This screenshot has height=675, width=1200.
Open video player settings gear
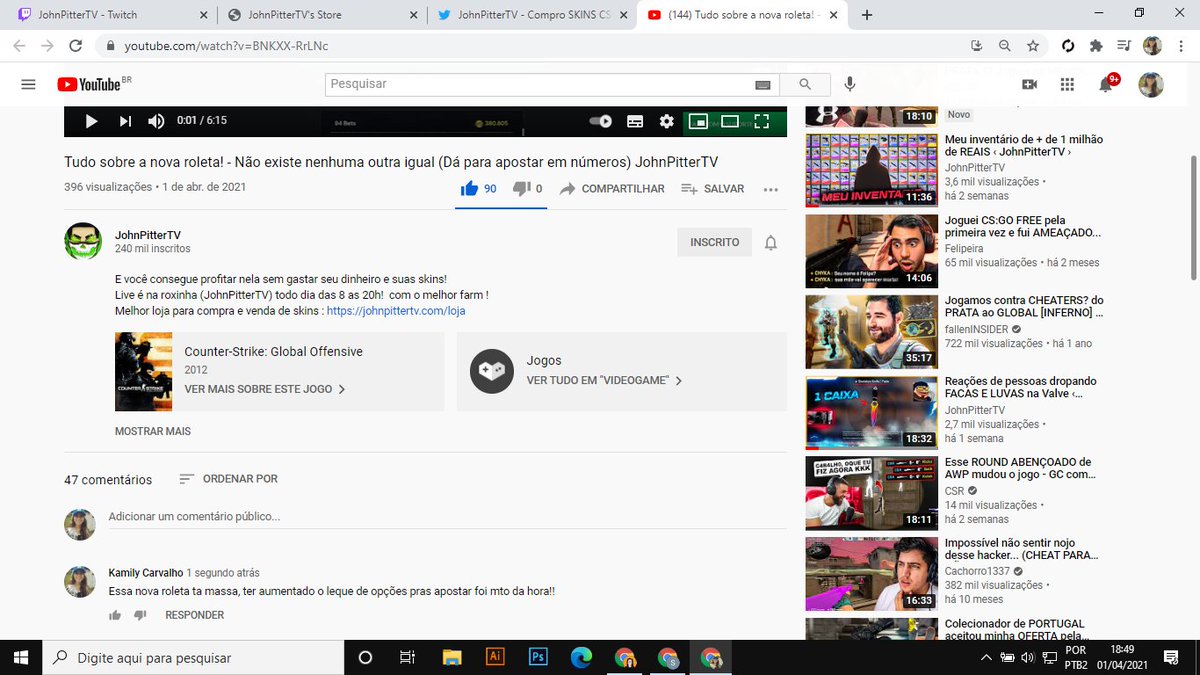coord(666,121)
